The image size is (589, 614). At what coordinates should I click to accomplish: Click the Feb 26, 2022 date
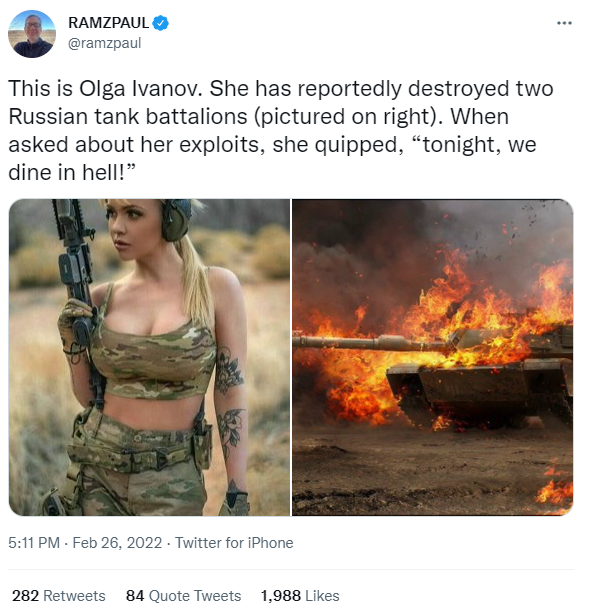coord(117,543)
